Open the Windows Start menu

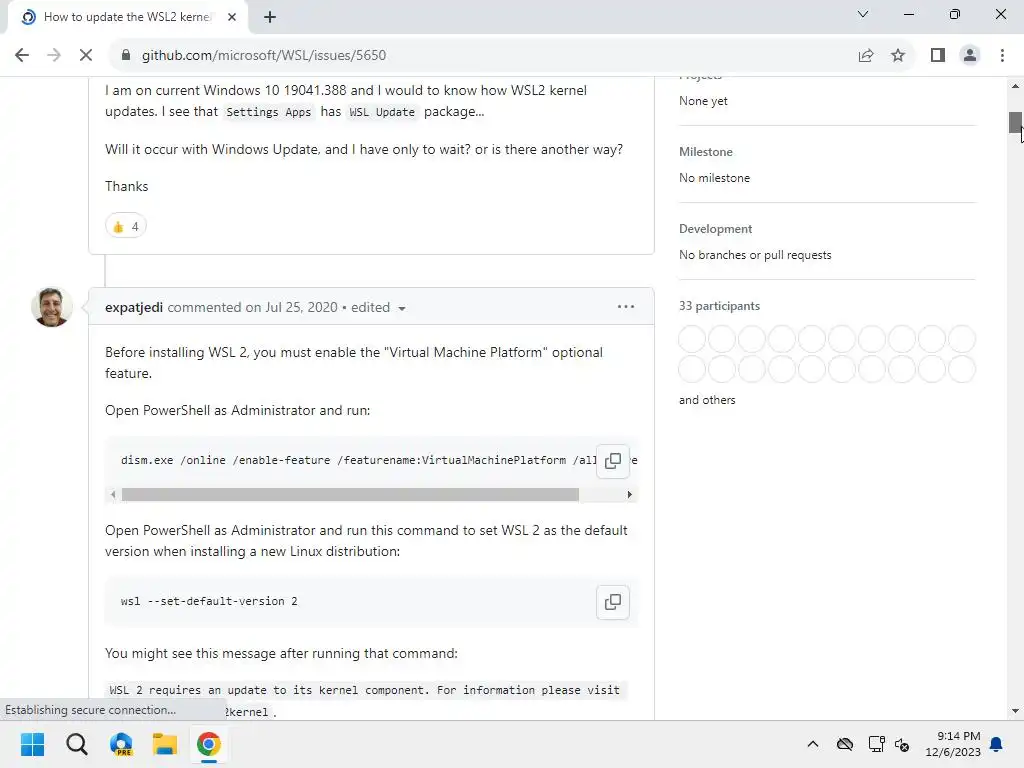click(33, 744)
